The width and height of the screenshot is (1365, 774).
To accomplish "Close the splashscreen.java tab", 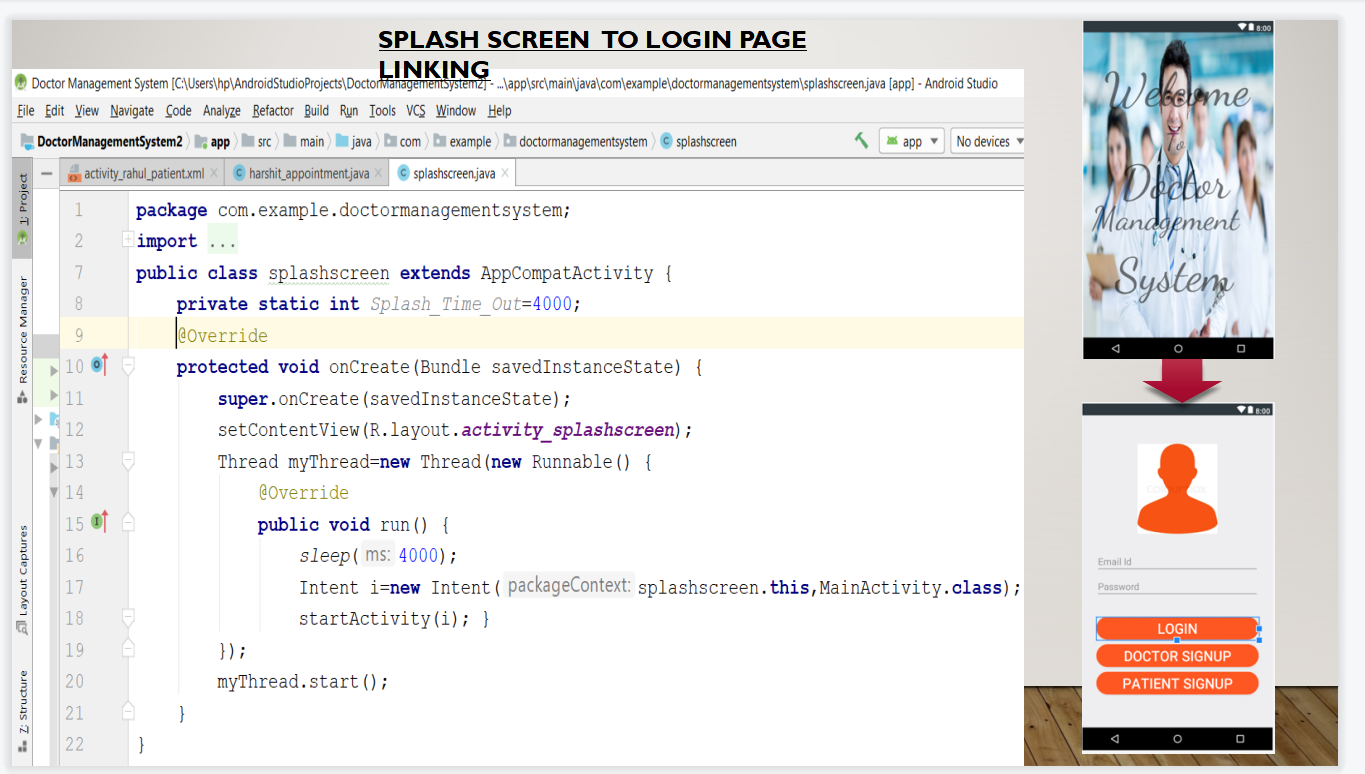I will [505, 173].
